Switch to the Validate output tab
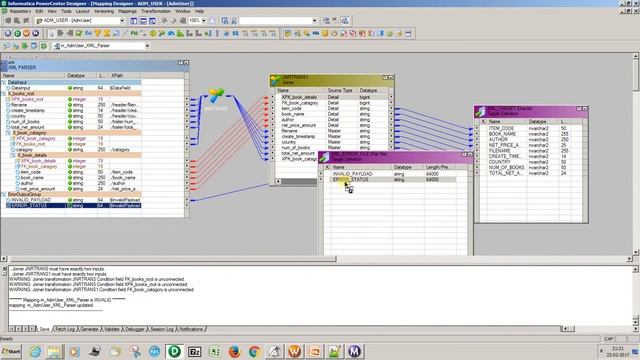640x360 pixels. (112, 329)
